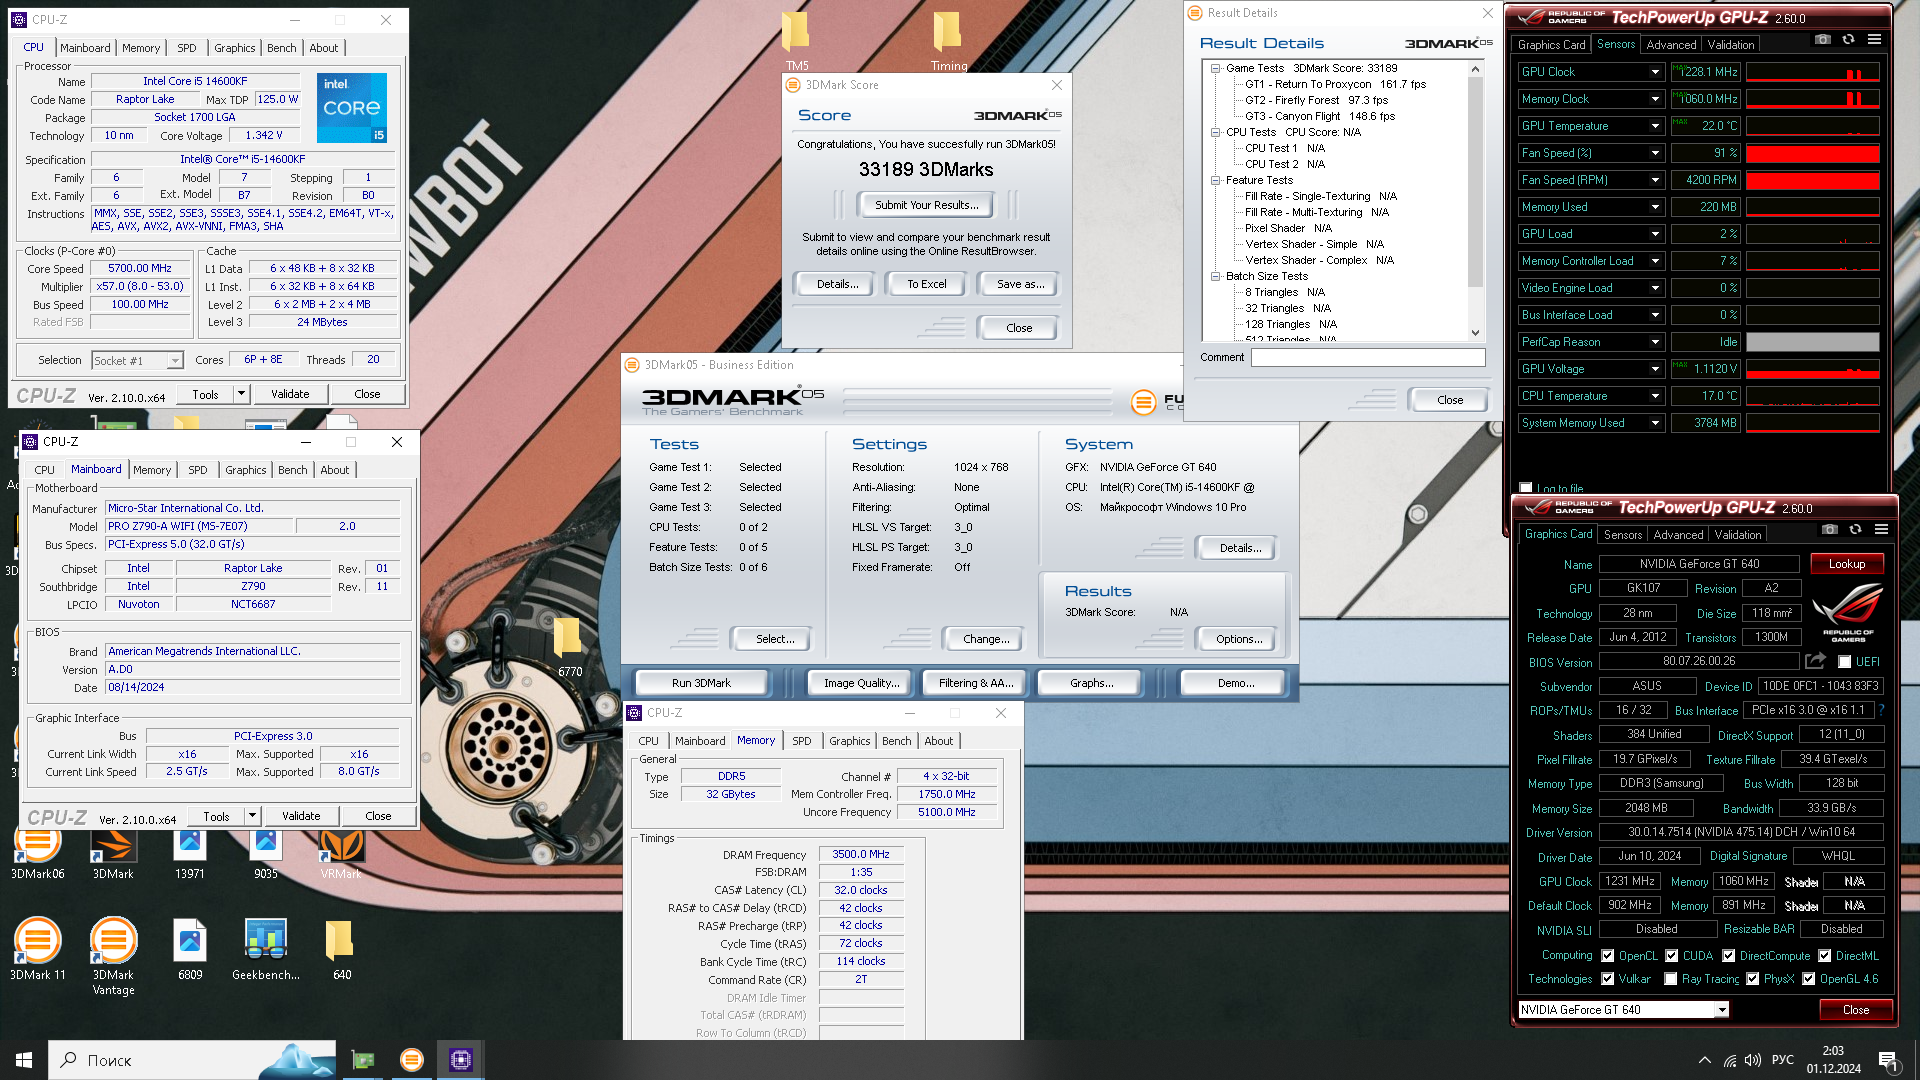The width and height of the screenshot is (1920, 1080).
Task: Open the 640 folder on desktop
Action: [x=341, y=948]
